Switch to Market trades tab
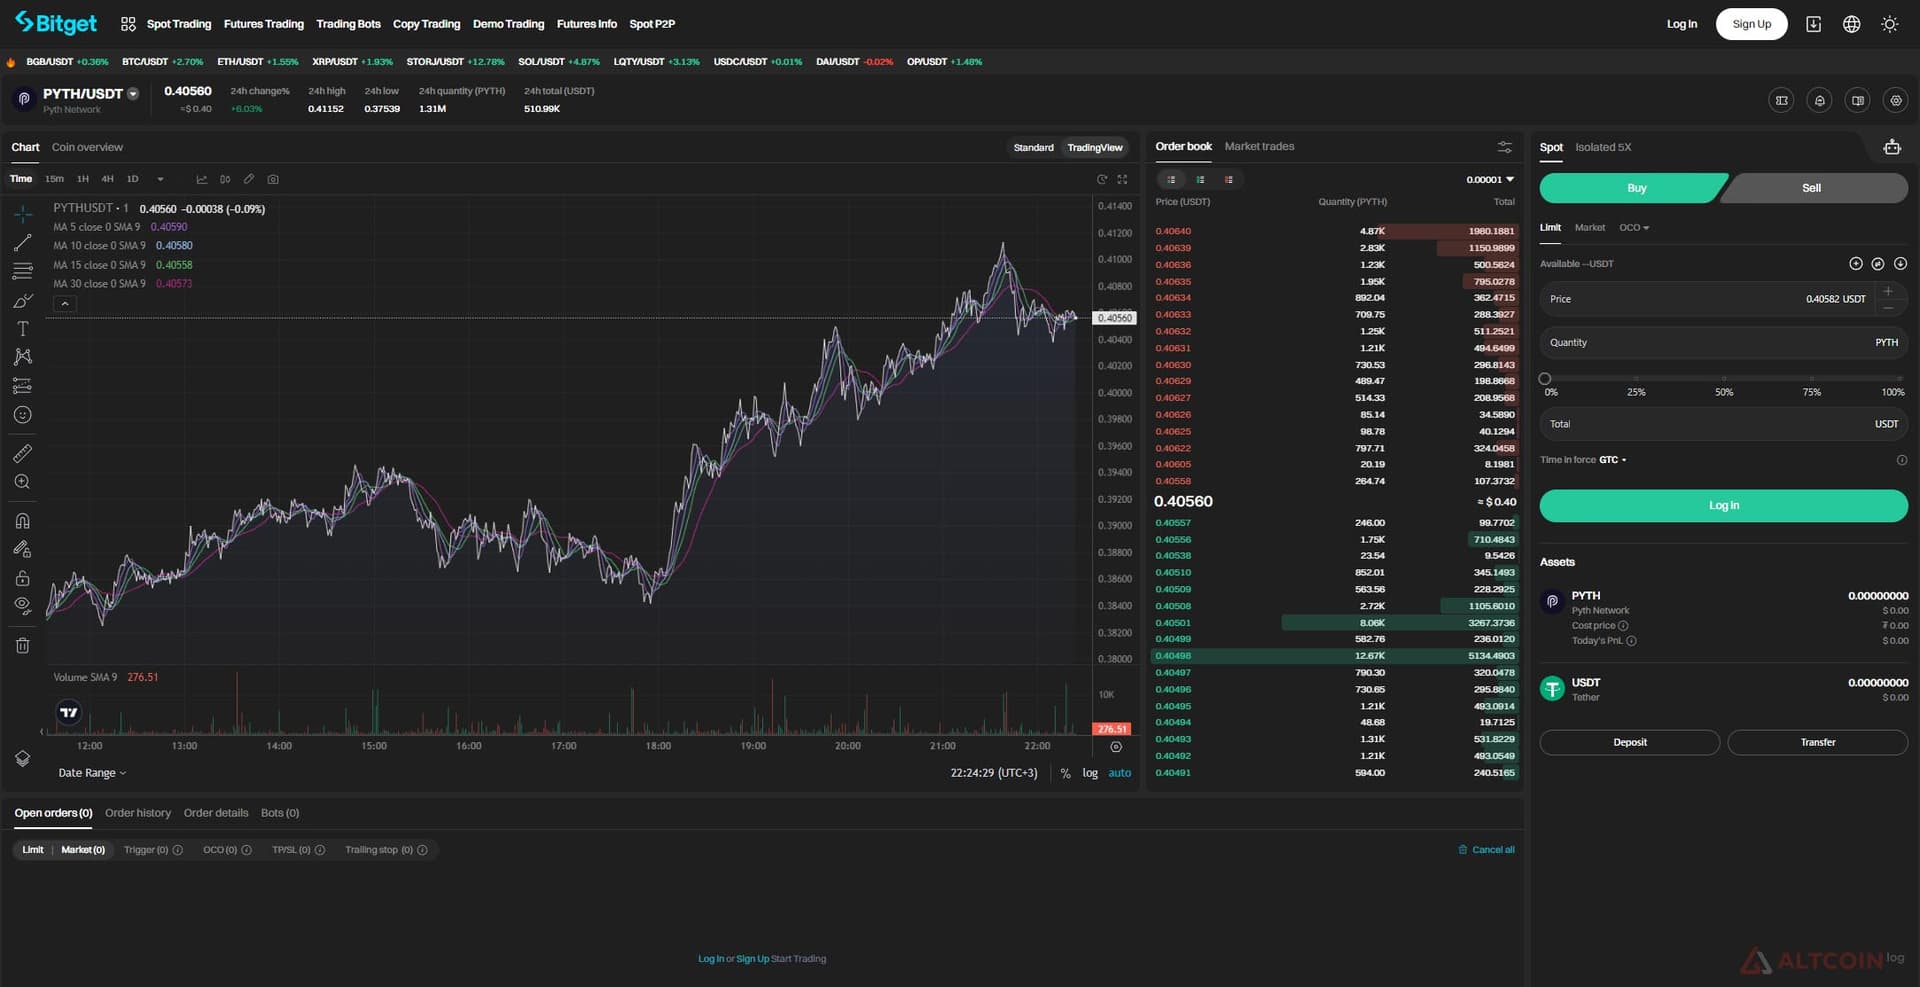The width and height of the screenshot is (1920, 987). coord(1259,147)
